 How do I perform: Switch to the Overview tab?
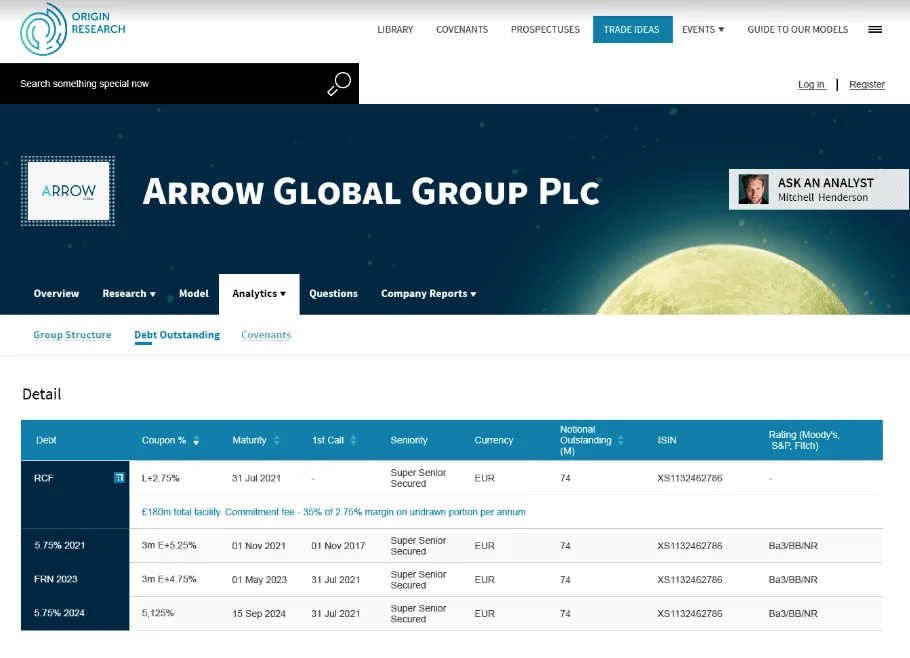tap(56, 294)
